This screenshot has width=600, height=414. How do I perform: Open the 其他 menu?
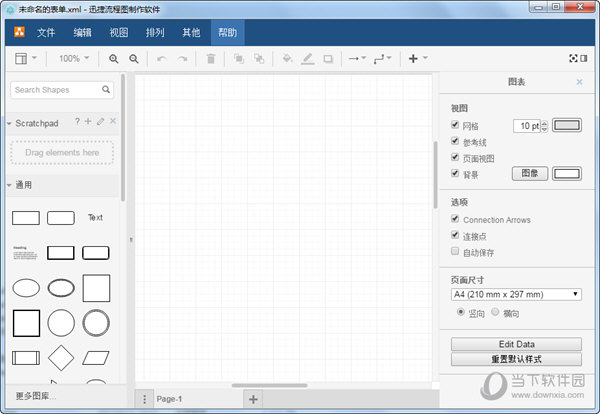click(191, 33)
